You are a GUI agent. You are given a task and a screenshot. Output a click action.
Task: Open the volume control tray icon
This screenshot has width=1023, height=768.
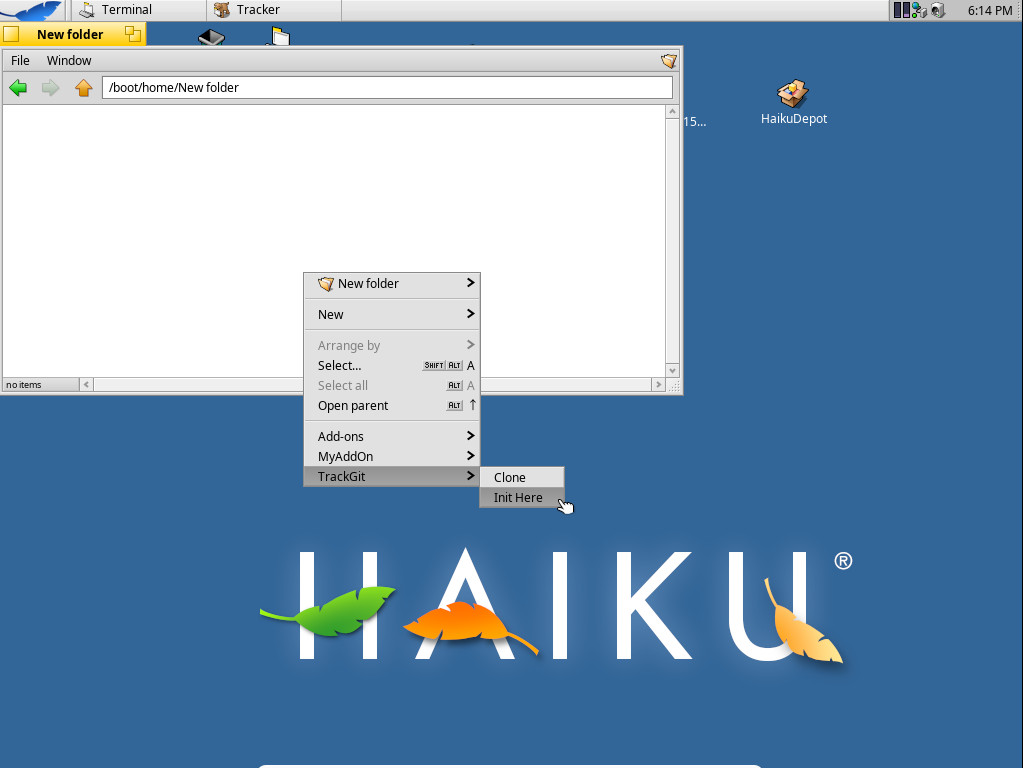(938, 10)
